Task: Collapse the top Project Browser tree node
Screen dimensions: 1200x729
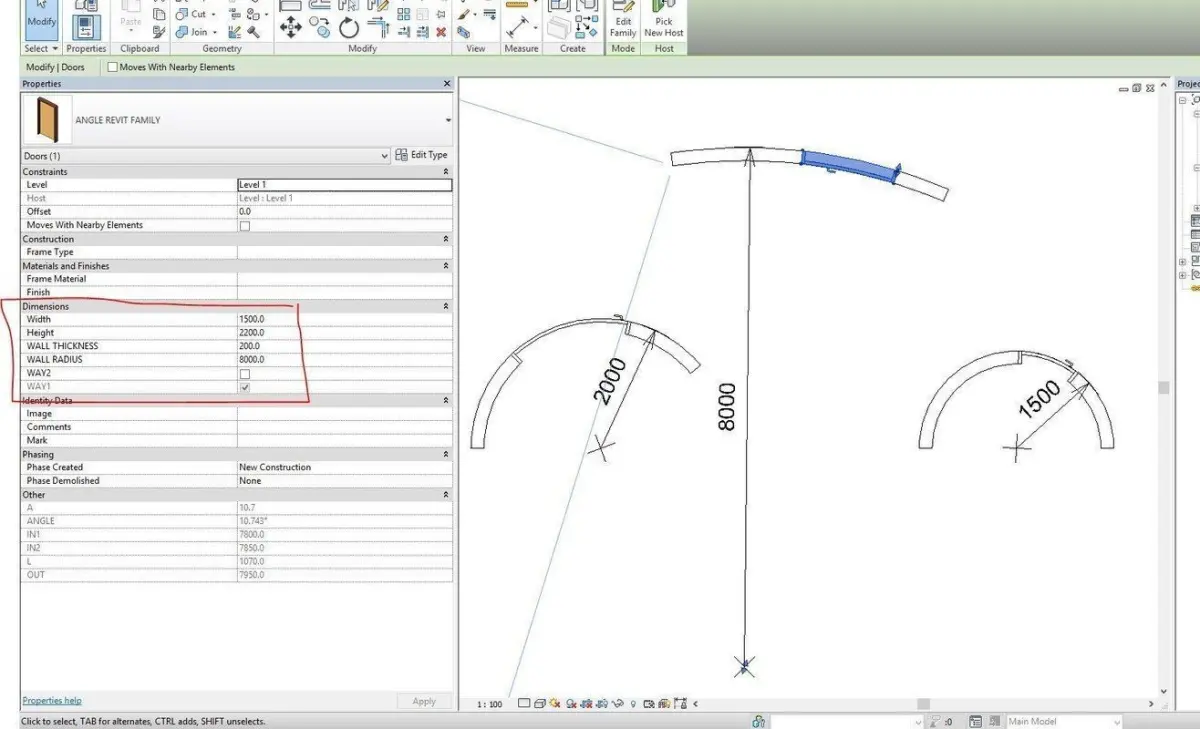Action: [x=1183, y=100]
